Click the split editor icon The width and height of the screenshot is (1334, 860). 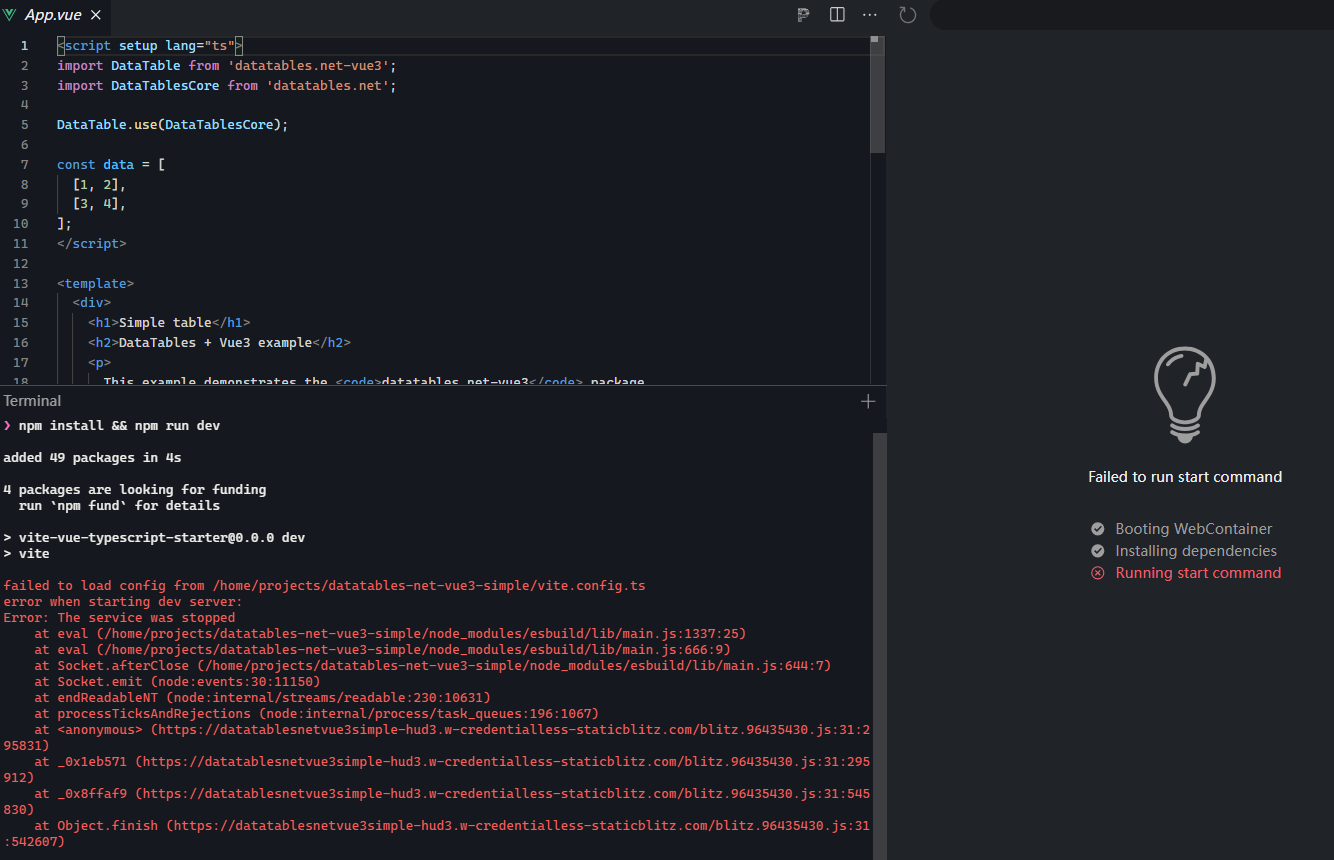(x=837, y=15)
